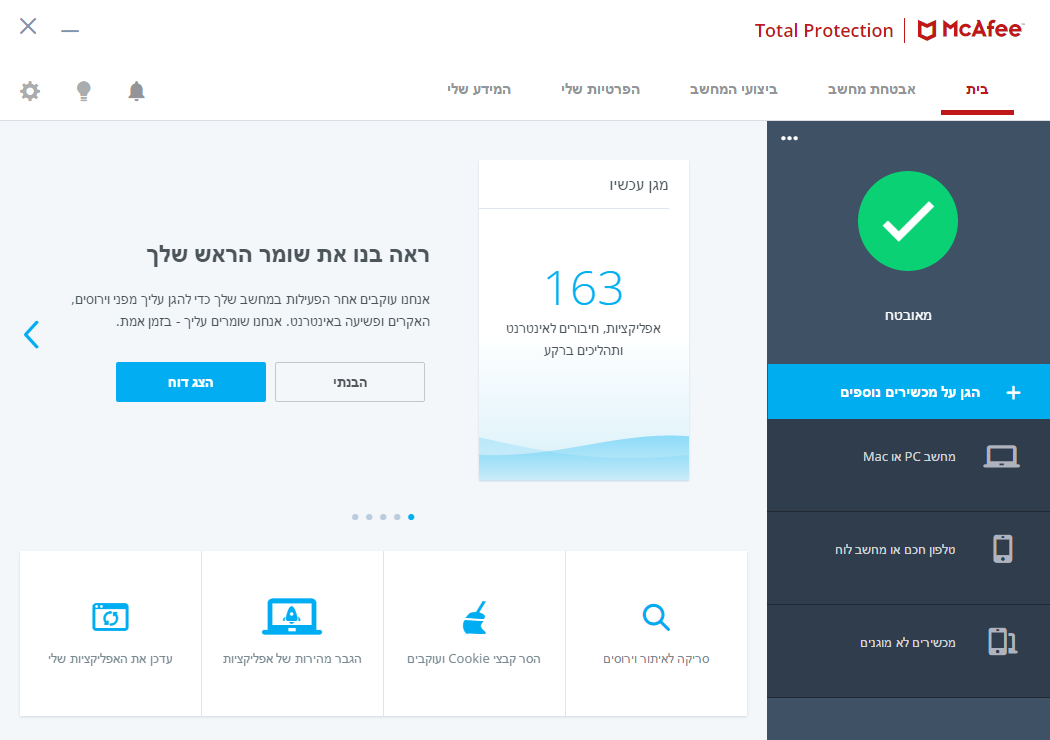Click the broom icon to remove cookies

(x=474, y=617)
